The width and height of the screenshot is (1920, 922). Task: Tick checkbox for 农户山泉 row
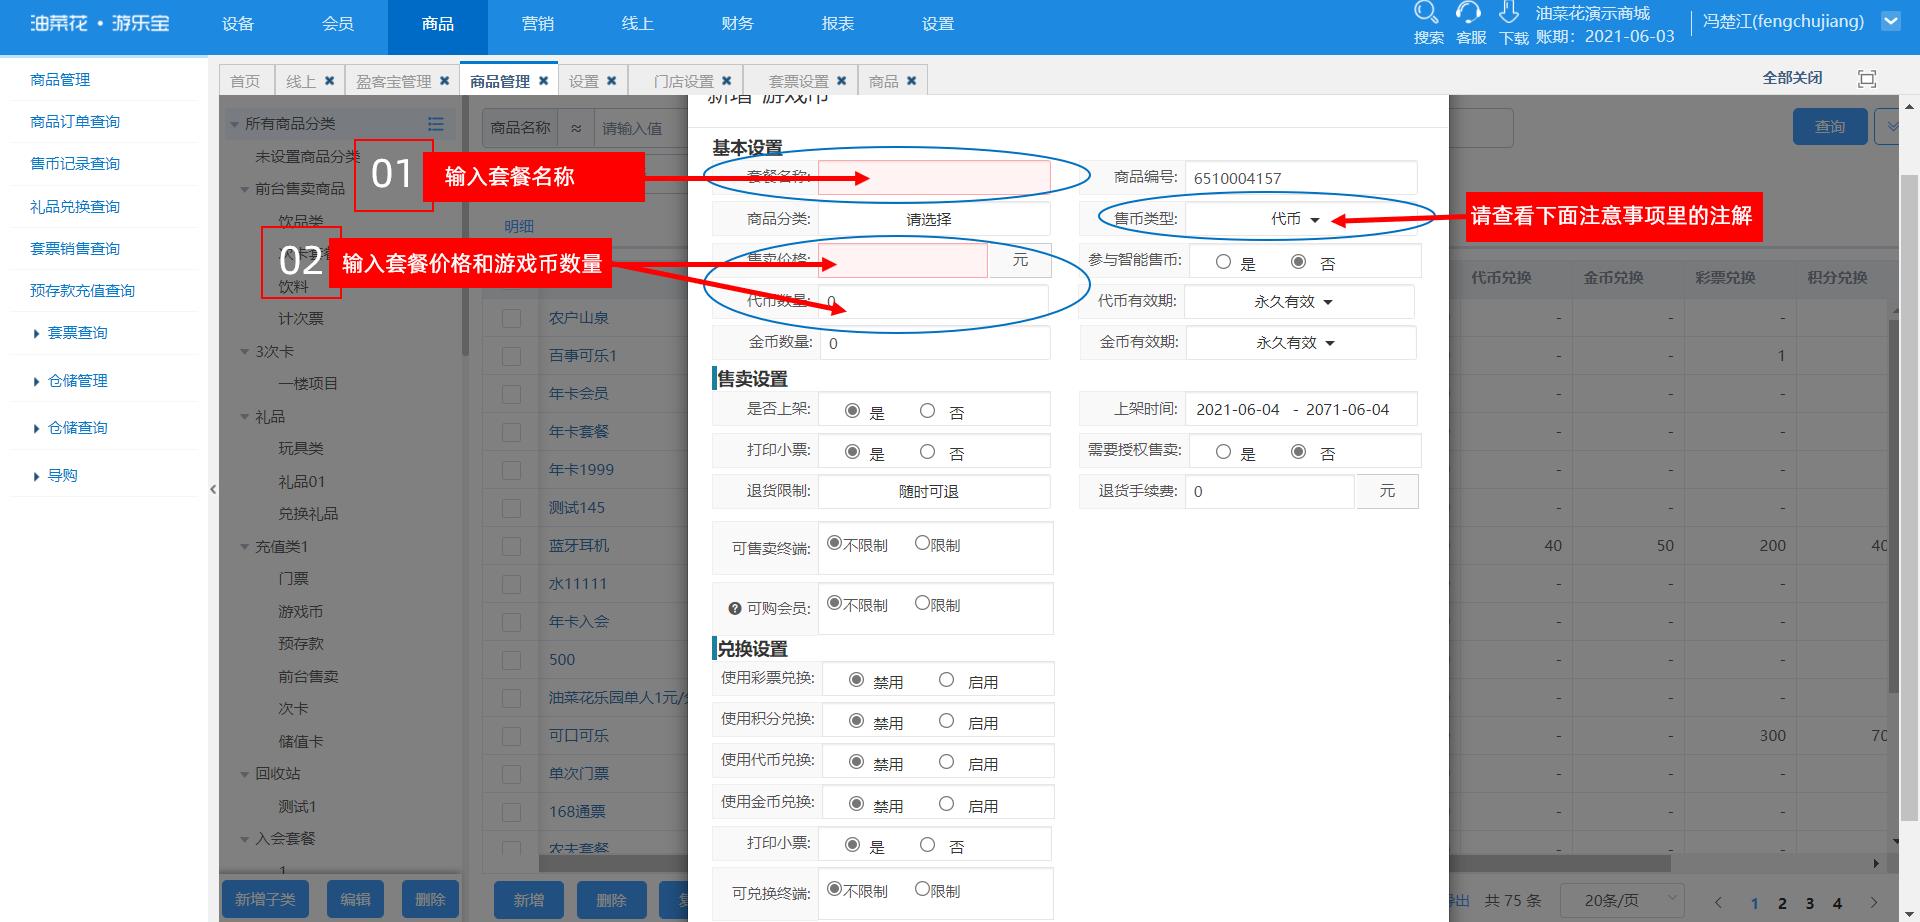pyautogui.click(x=511, y=318)
